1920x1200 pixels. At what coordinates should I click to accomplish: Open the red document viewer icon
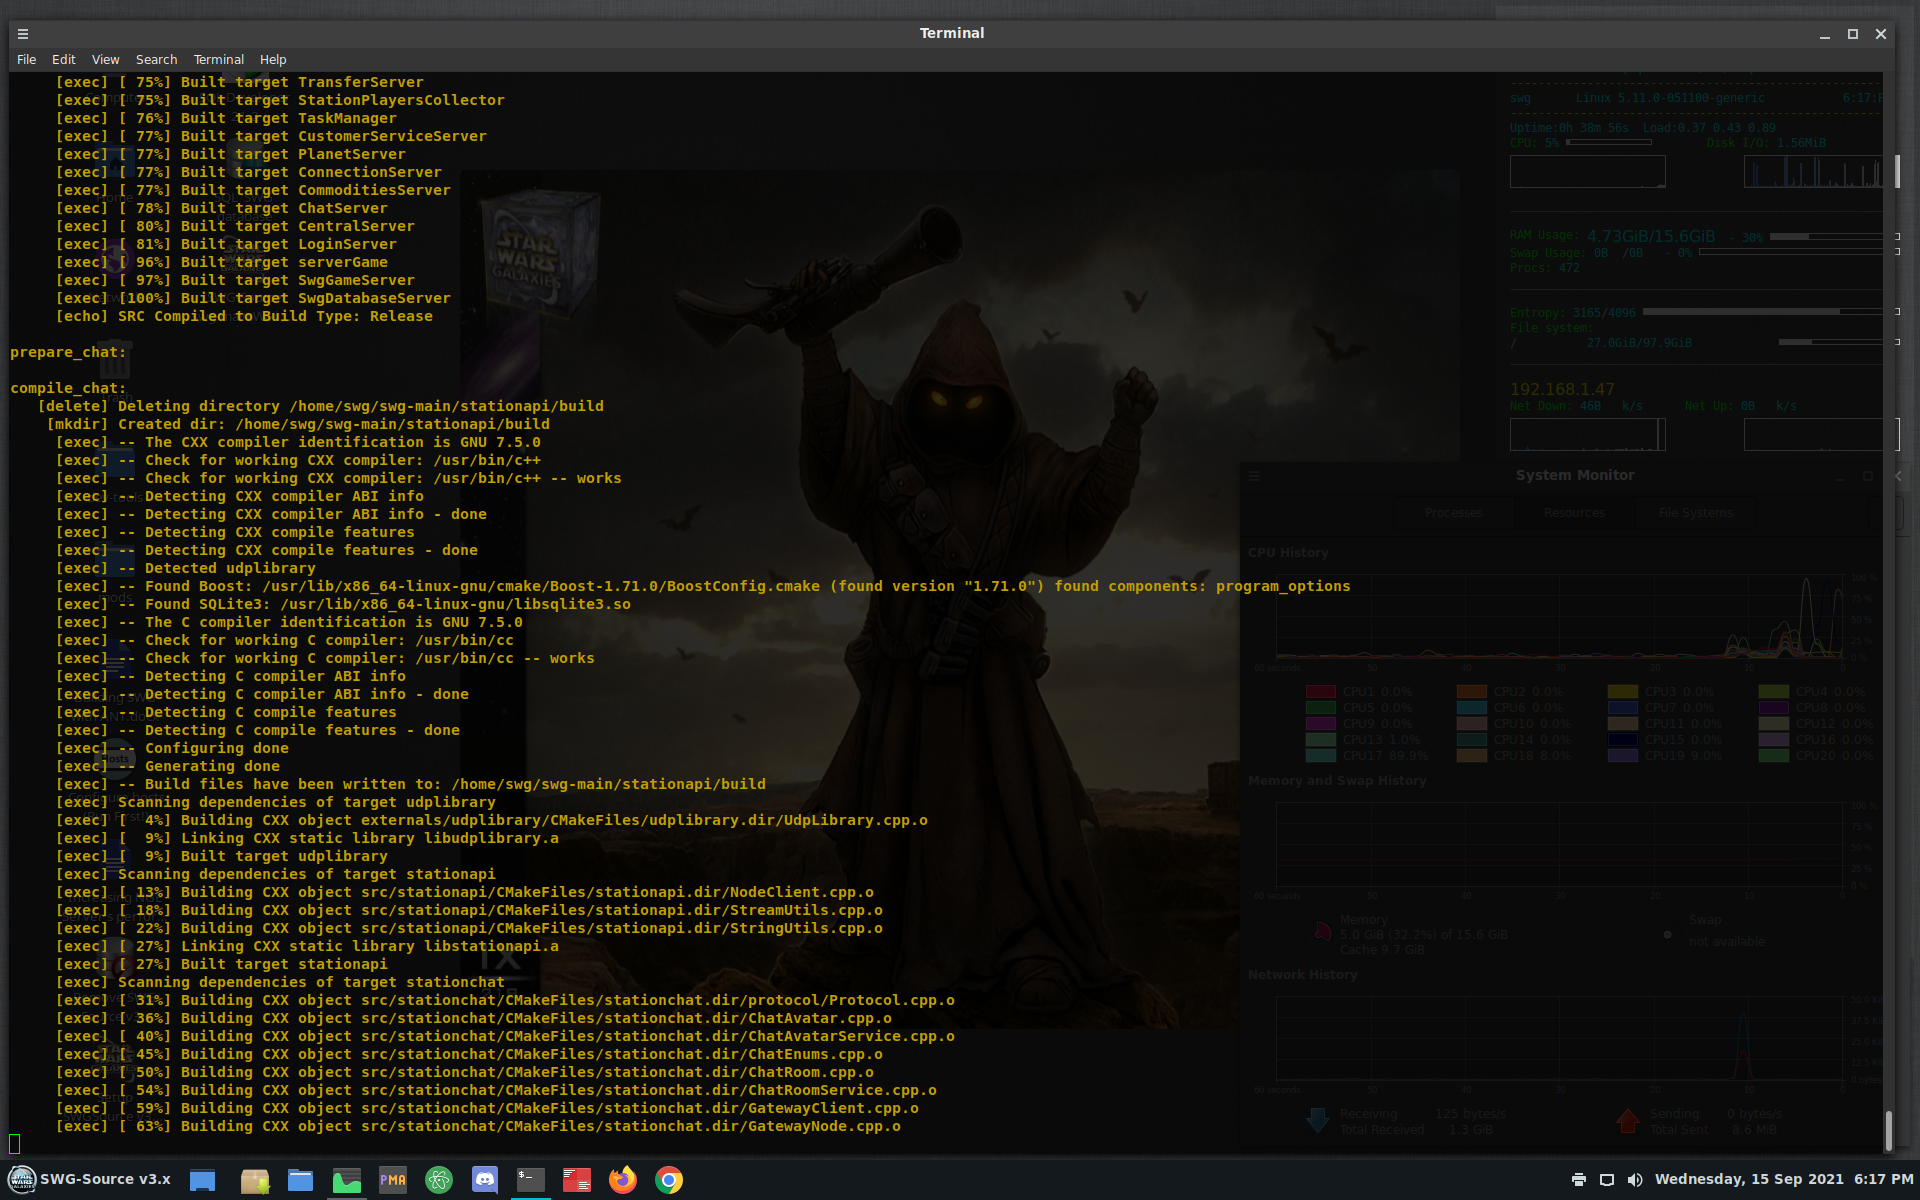(576, 1180)
